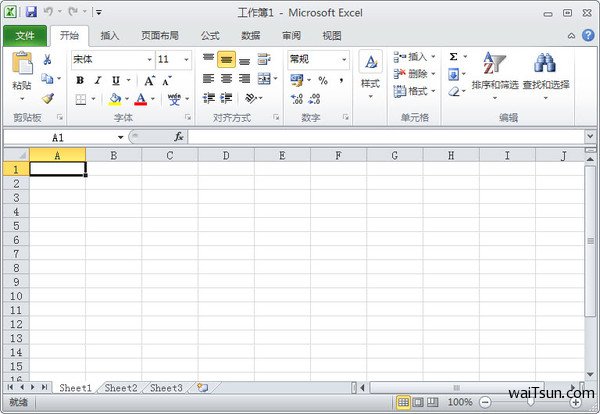The image size is (600, 414).
Task: Click the Paste (粘贴) icon
Action: tap(22, 65)
